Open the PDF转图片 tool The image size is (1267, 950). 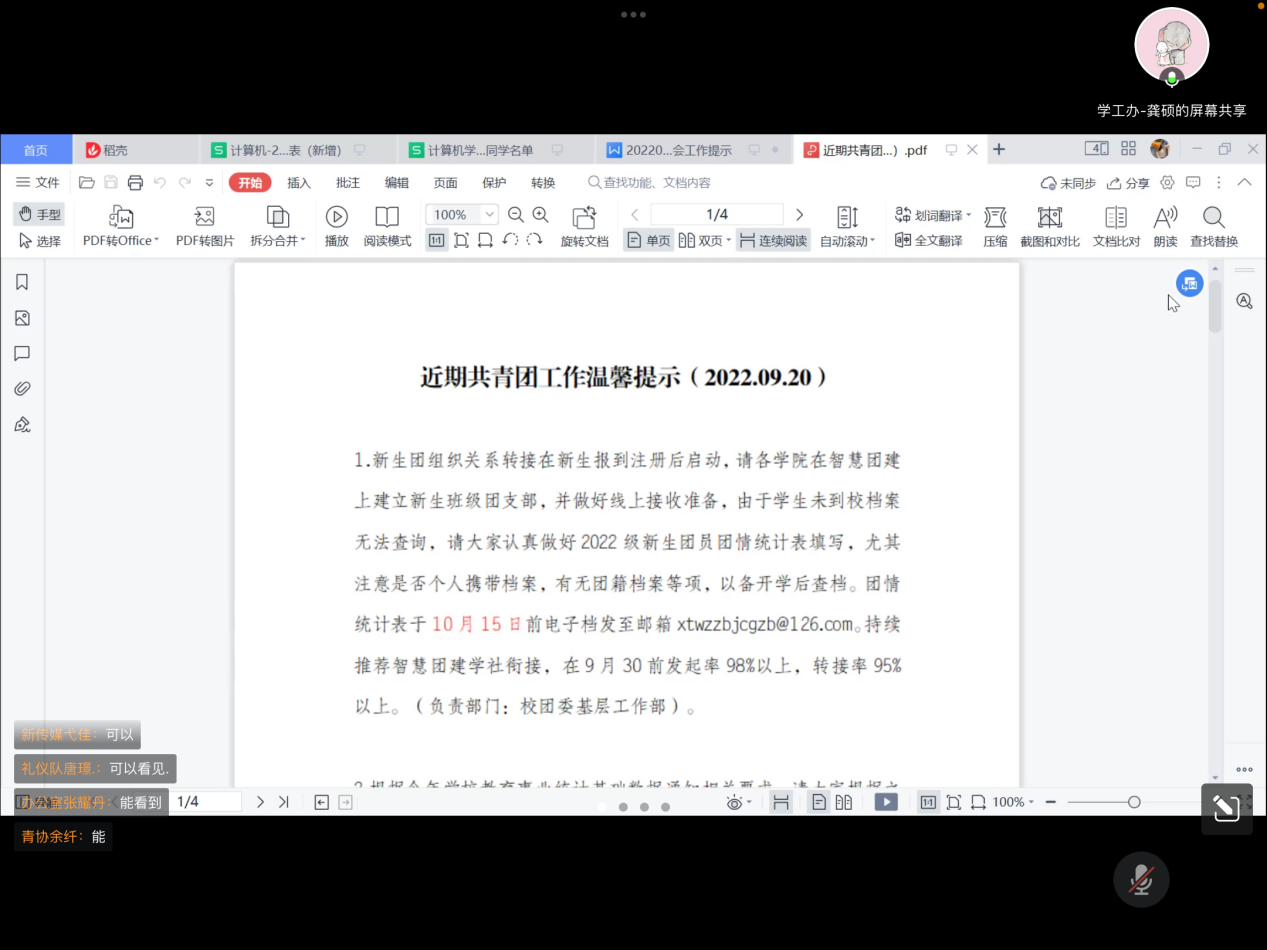point(205,217)
